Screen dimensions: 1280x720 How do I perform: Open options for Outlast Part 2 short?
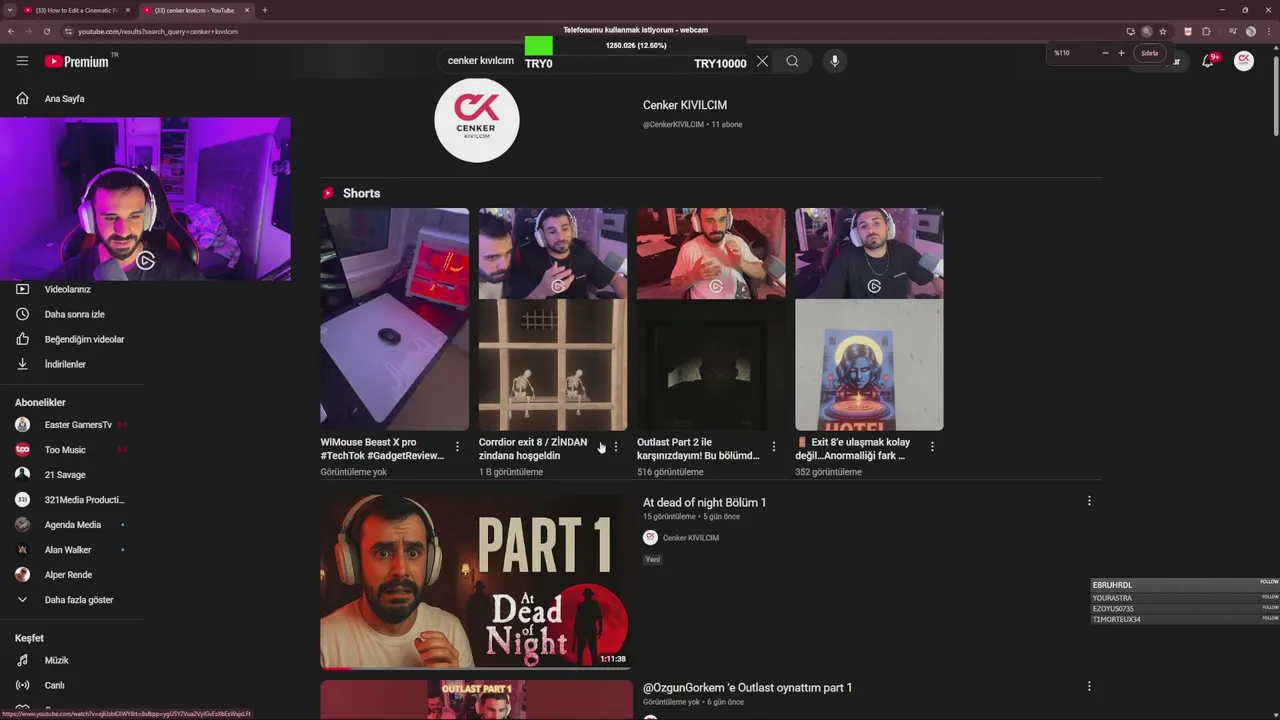(x=773, y=447)
